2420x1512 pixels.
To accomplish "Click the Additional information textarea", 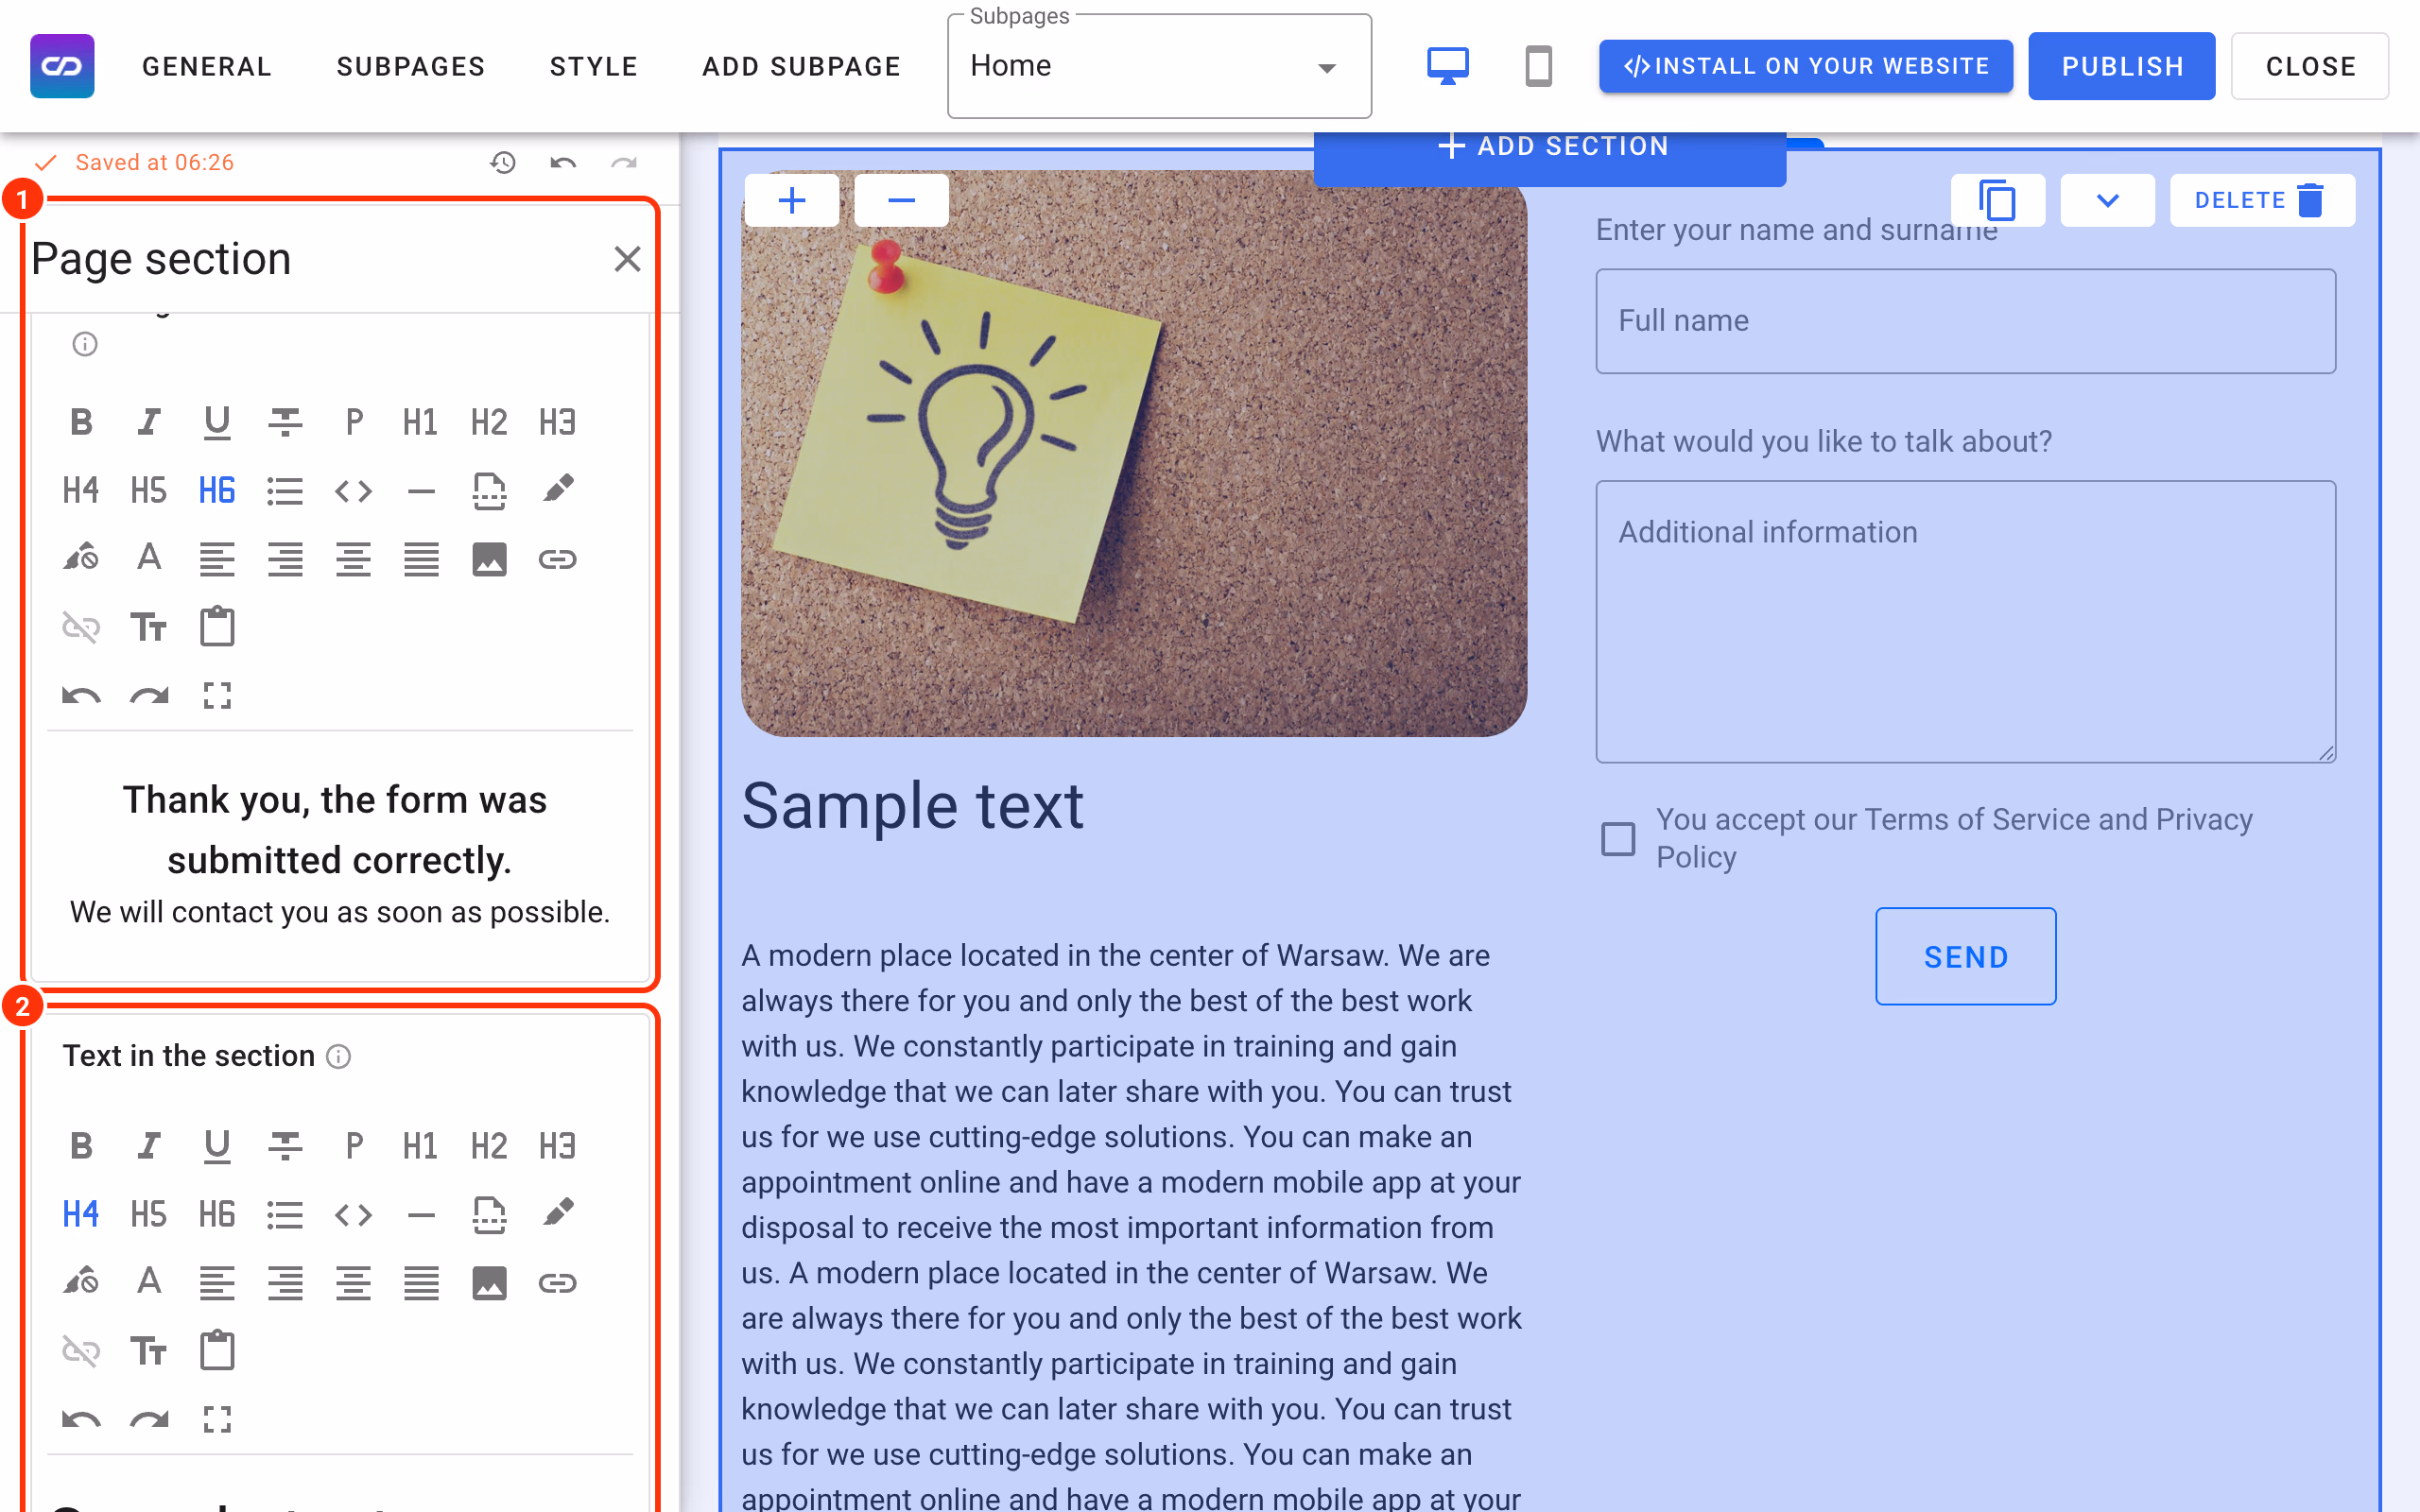I will pyautogui.click(x=1965, y=621).
